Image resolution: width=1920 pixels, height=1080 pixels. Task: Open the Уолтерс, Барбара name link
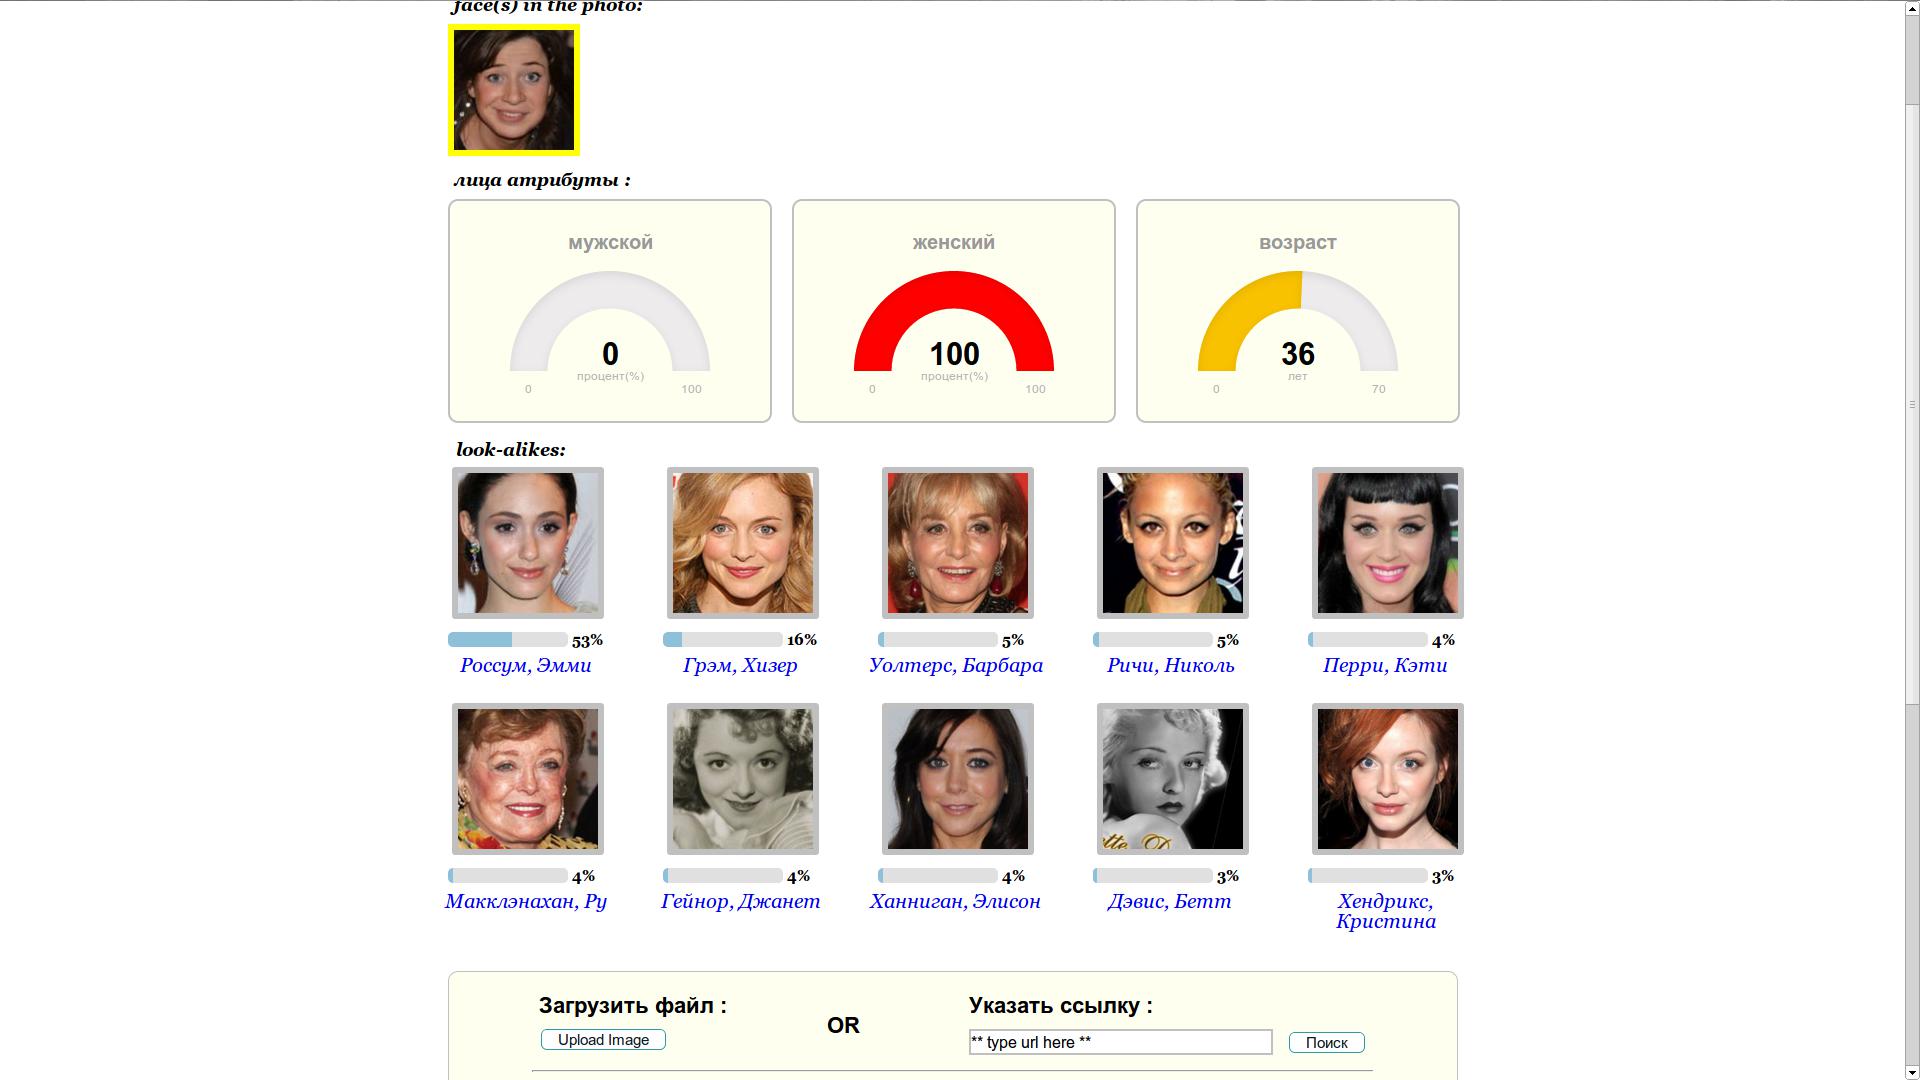pos(955,666)
